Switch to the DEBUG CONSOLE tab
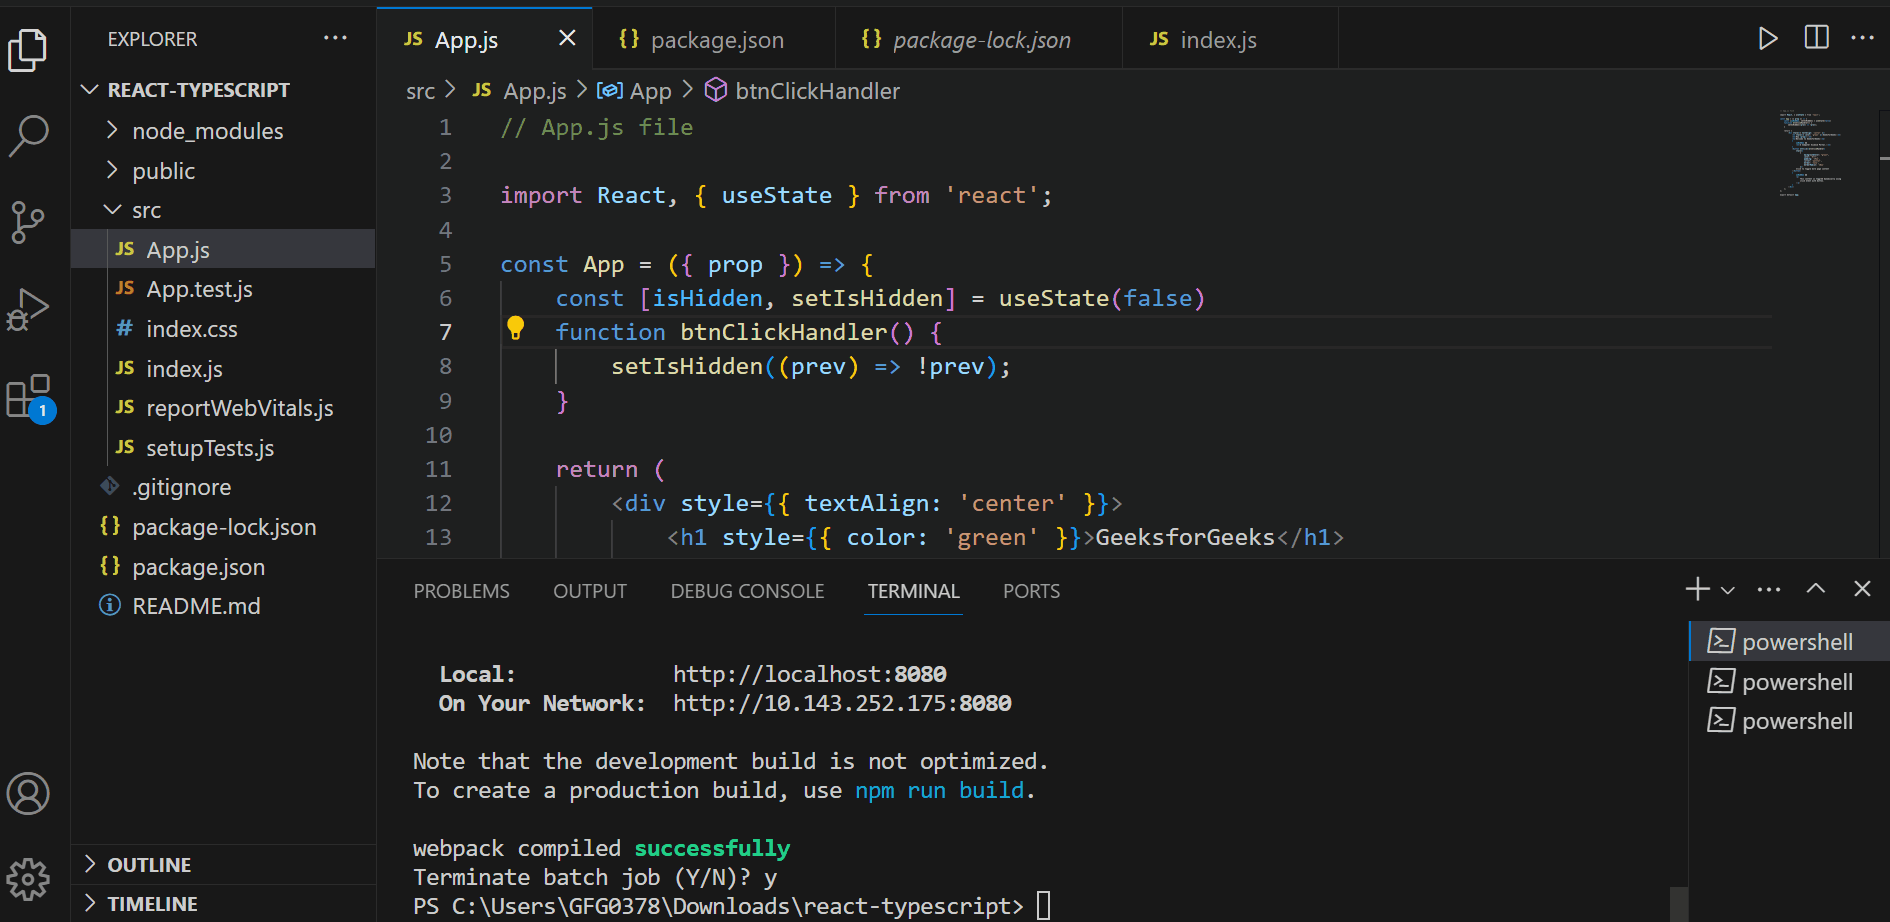This screenshot has height=922, width=1890. click(747, 591)
